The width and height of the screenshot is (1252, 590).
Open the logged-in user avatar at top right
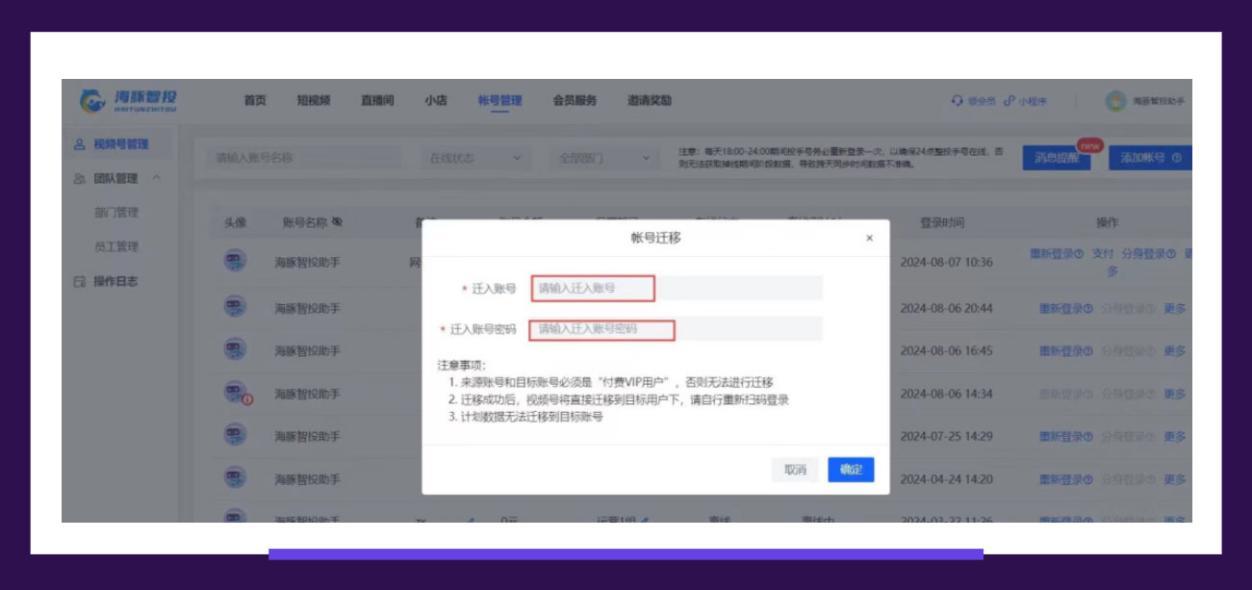[1115, 101]
